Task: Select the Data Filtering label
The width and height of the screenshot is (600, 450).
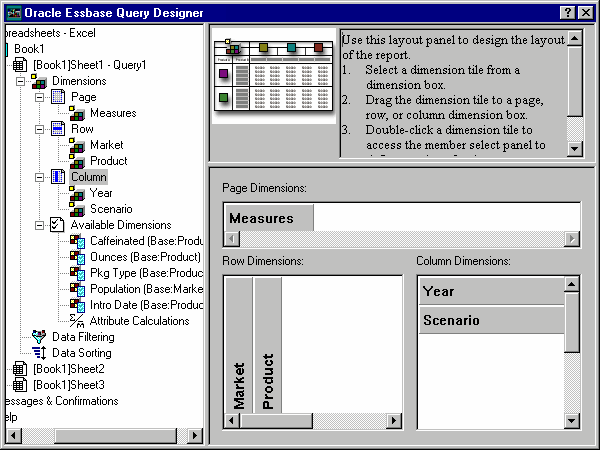Action: point(83,337)
